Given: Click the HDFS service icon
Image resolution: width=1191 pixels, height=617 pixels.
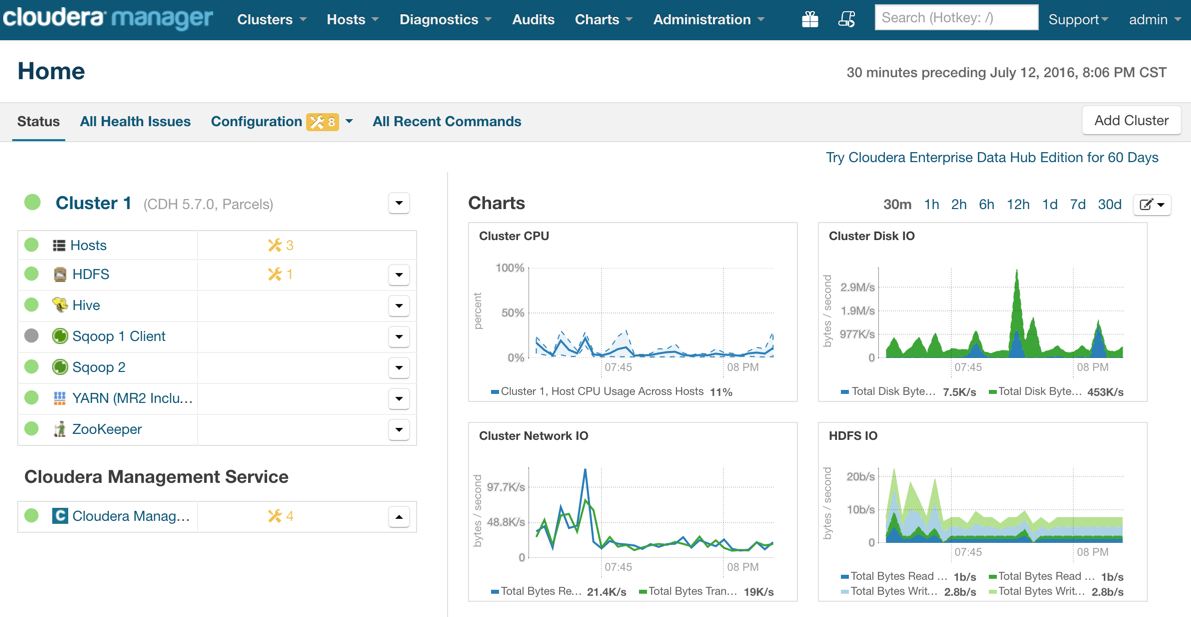Looking at the screenshot, I should pos(60,274).
